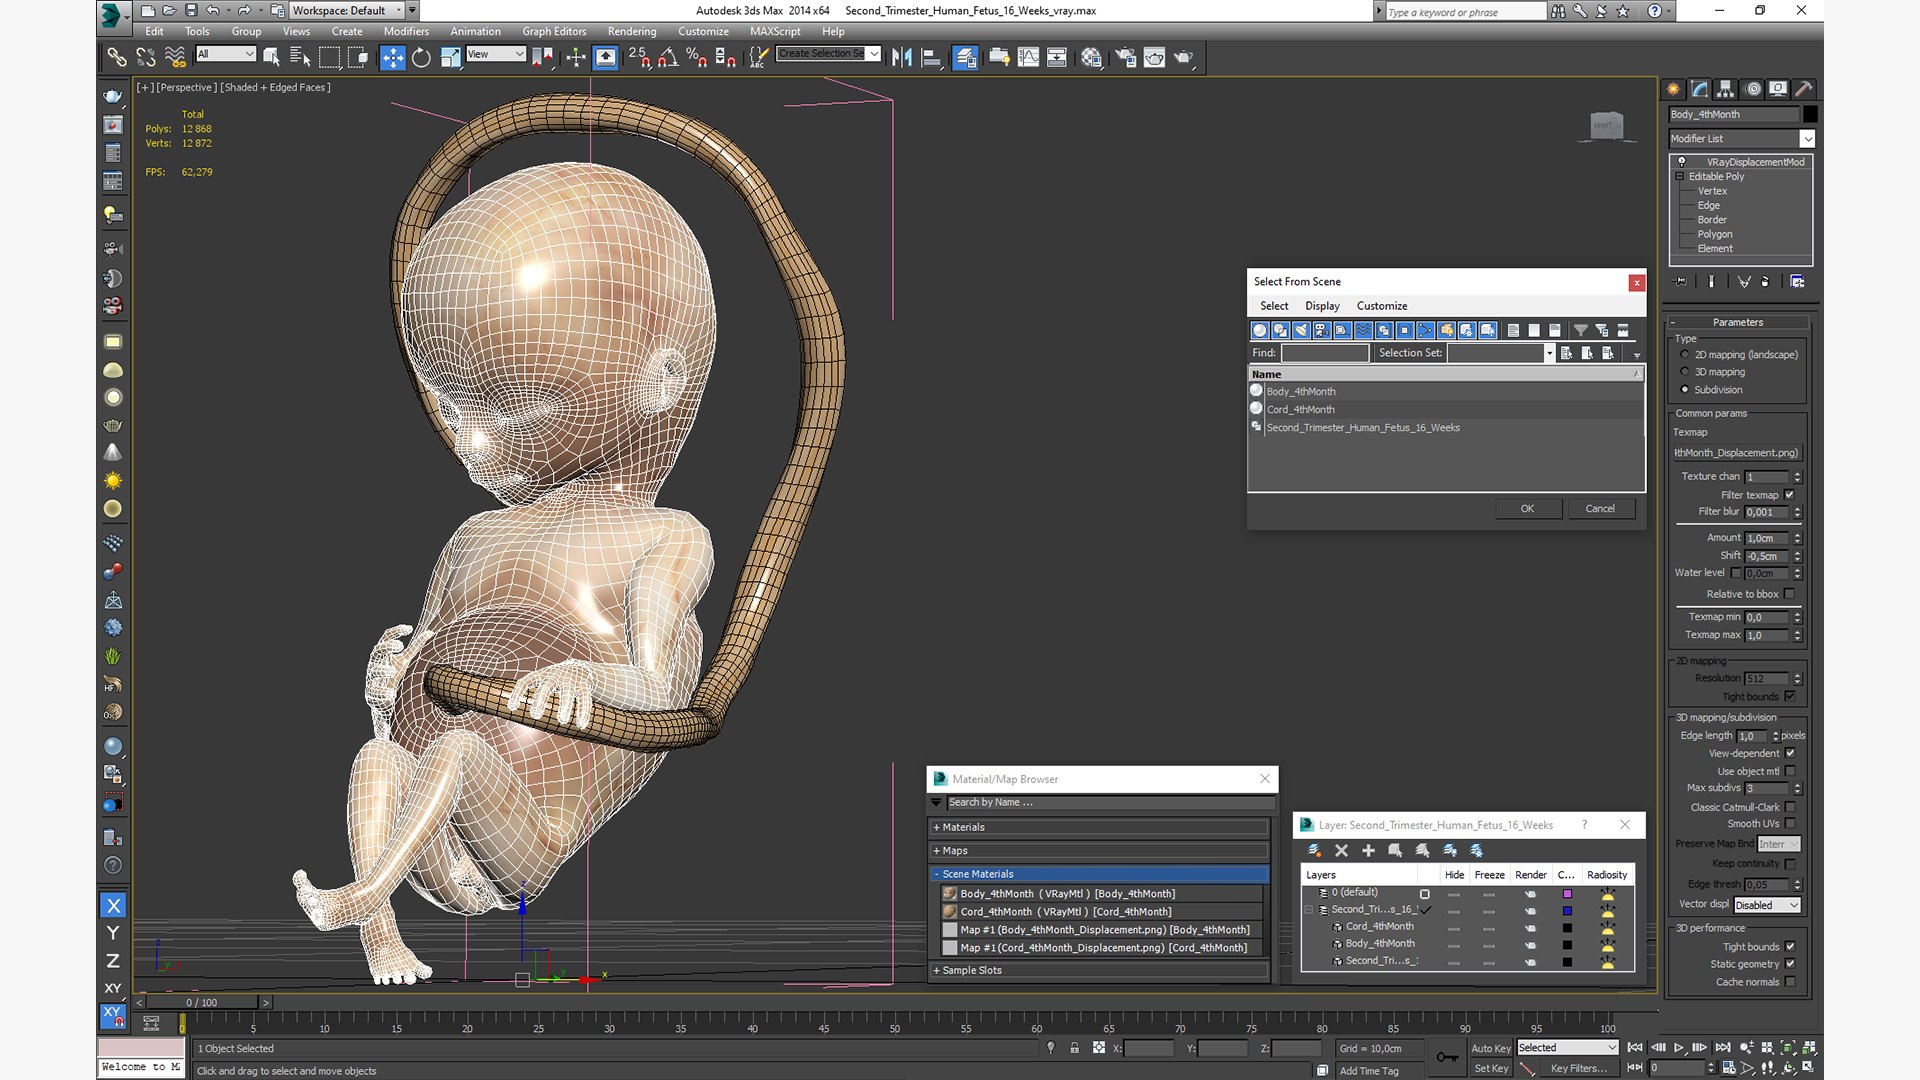
Task: Expand Sample Slots section
Action: click(1100, 970)
